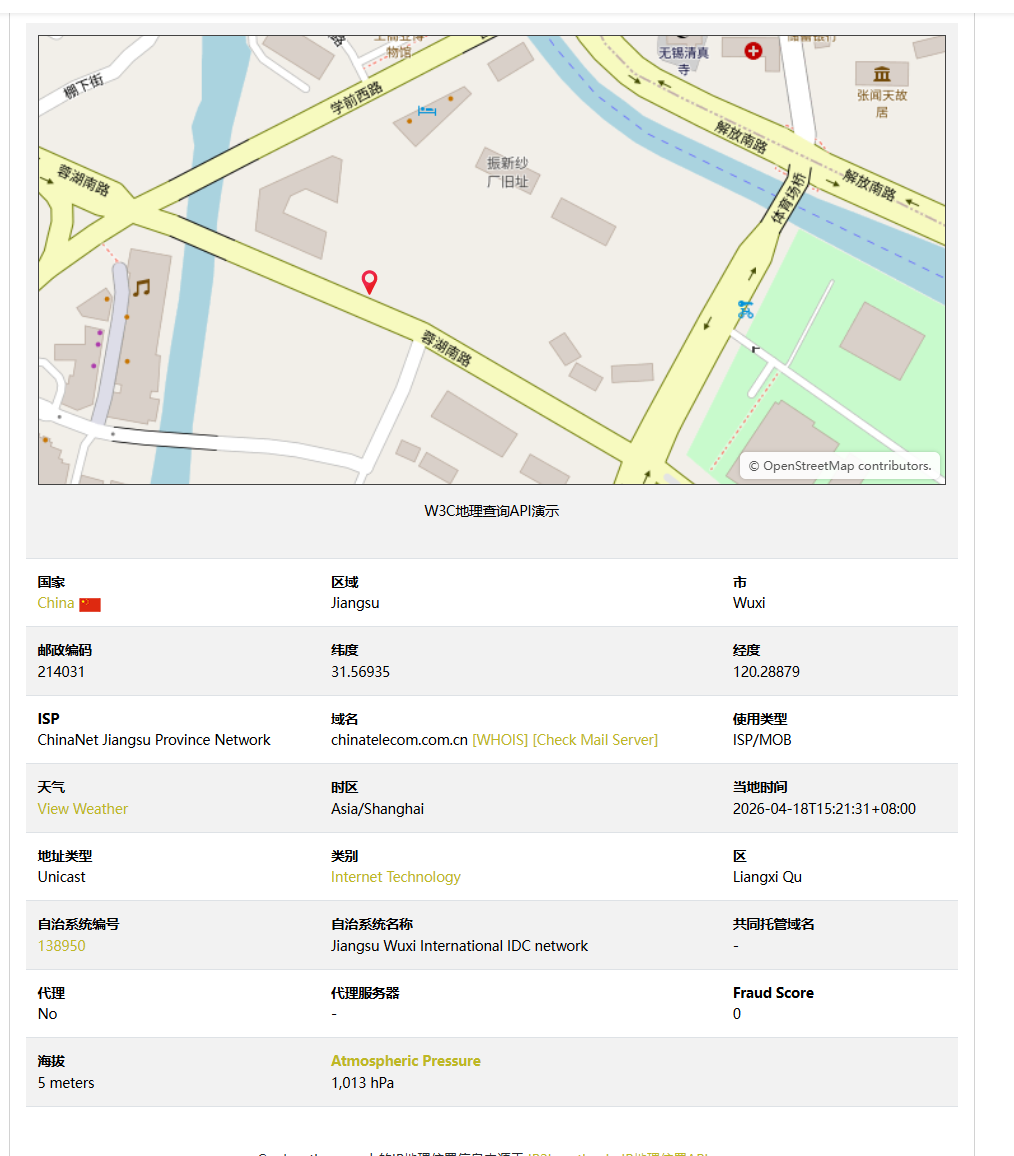Image resolution: width=1014 pixels, height=1156 pixels.
Task: Click the blue bicycle icon on the map
Action: click(745, 310)
